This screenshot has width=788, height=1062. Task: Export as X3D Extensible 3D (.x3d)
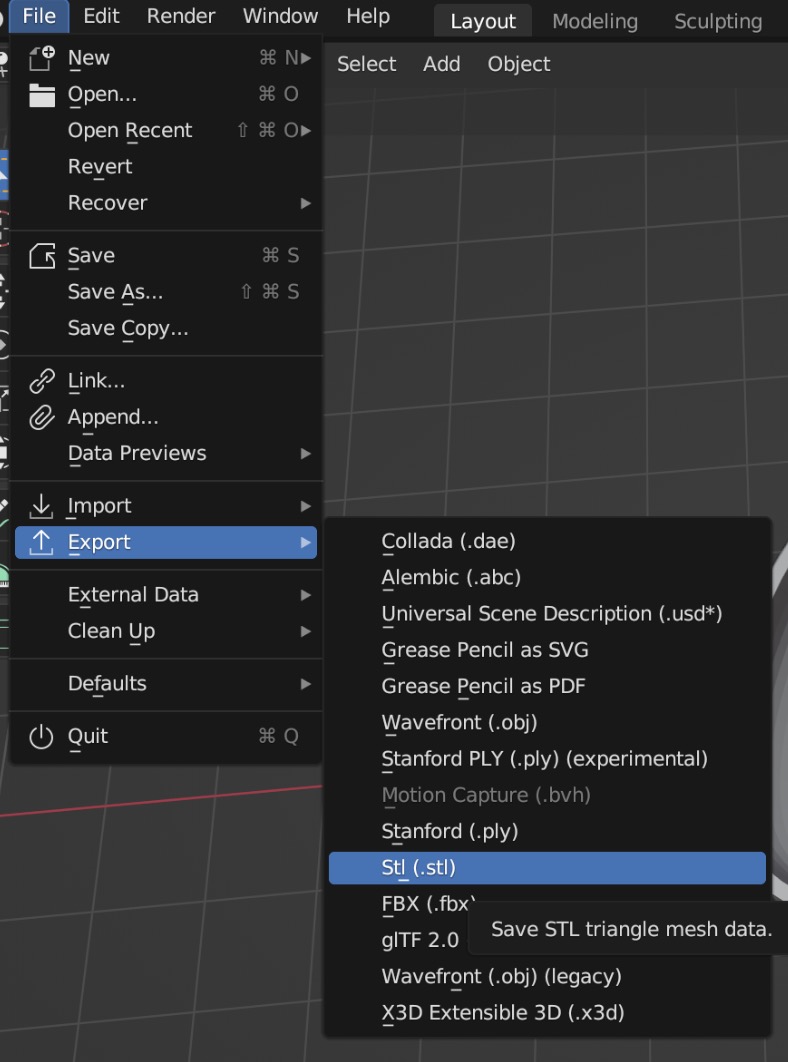[547, 1013]
